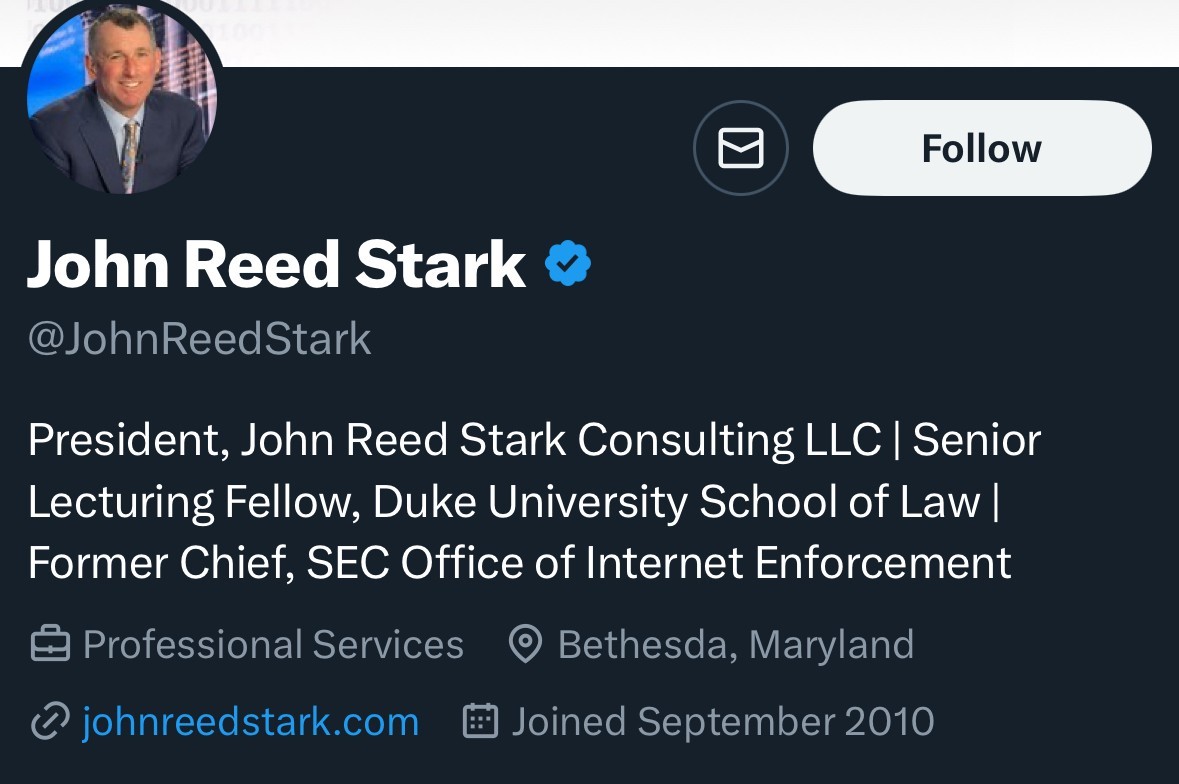Click the display name John Reed Stark
Viewport: 1179px width, 784px height.
pyautogui.click(x=276, y=264)
